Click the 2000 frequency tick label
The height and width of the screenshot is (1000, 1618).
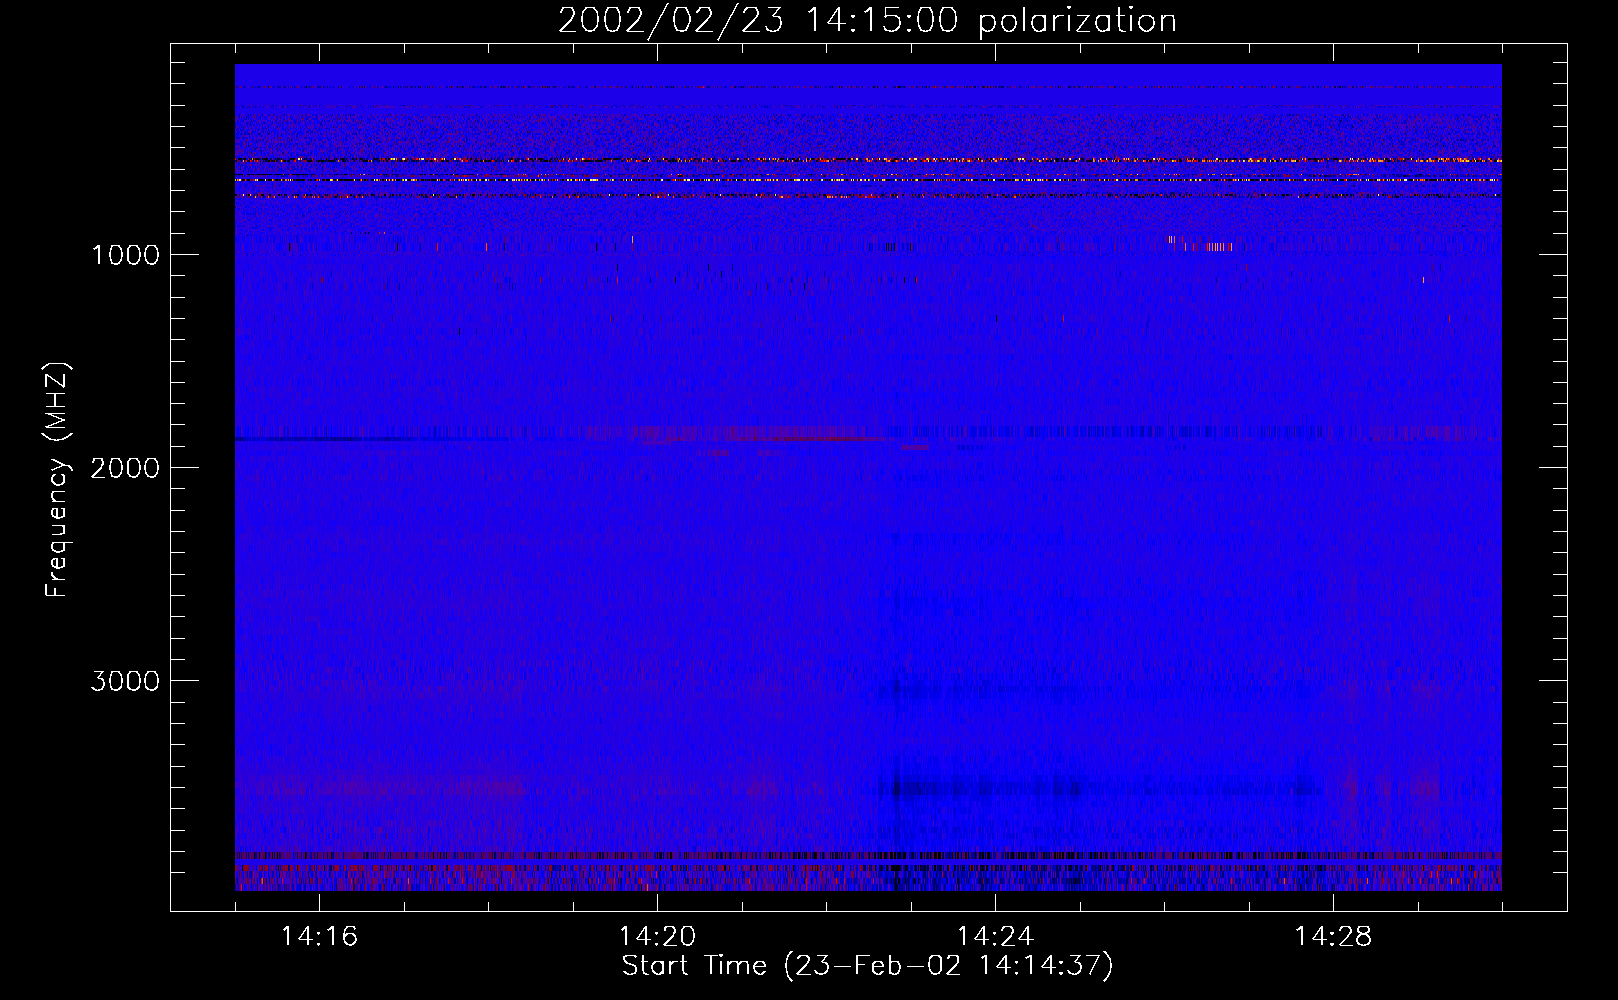[125, 468]
